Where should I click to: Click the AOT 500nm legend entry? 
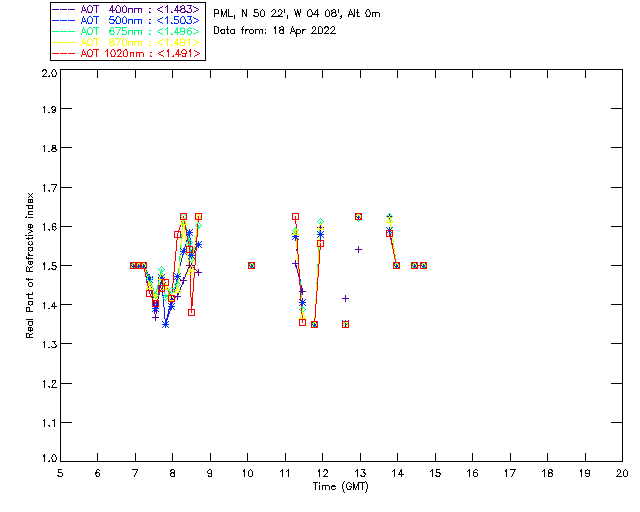pos(126,20)
